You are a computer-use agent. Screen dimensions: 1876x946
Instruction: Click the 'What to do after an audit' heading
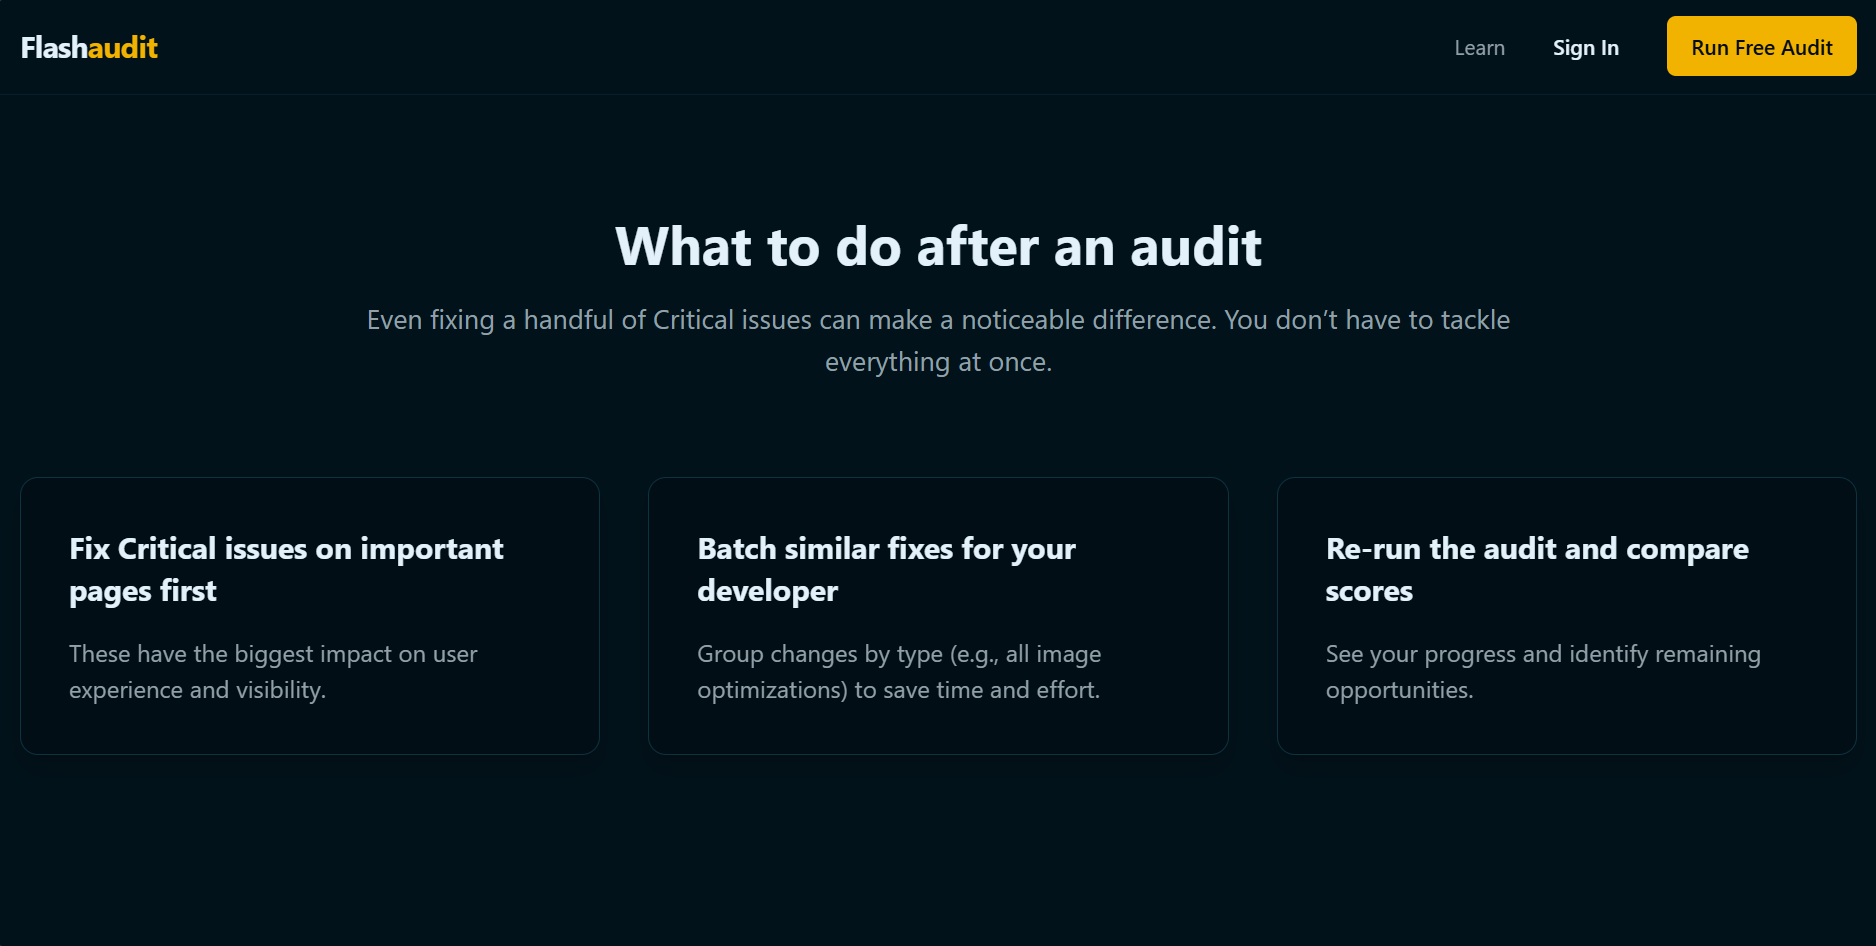[x=938, y=246]
